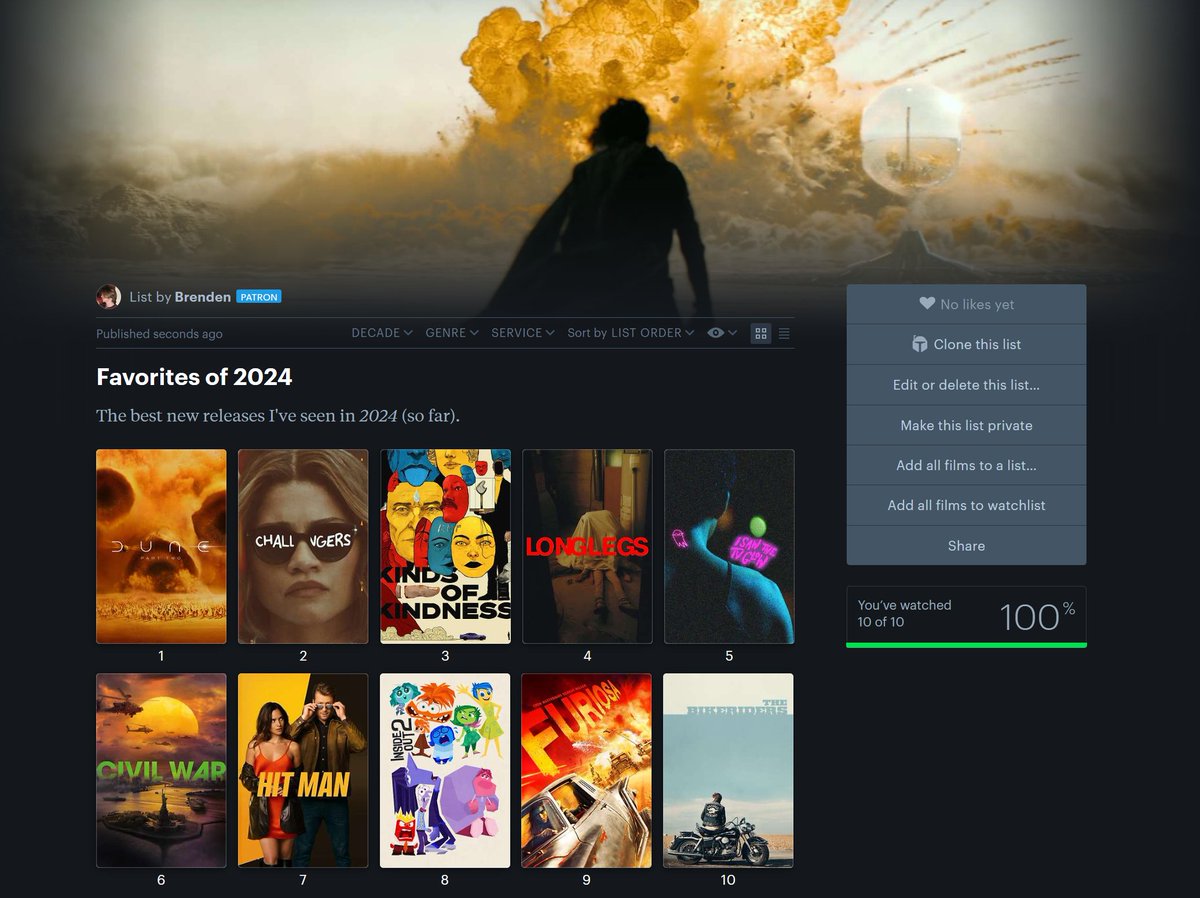This screenshot has height=898, width=1200.
Task: Open the Longlegs poster
Action: [x=587, y=546]
